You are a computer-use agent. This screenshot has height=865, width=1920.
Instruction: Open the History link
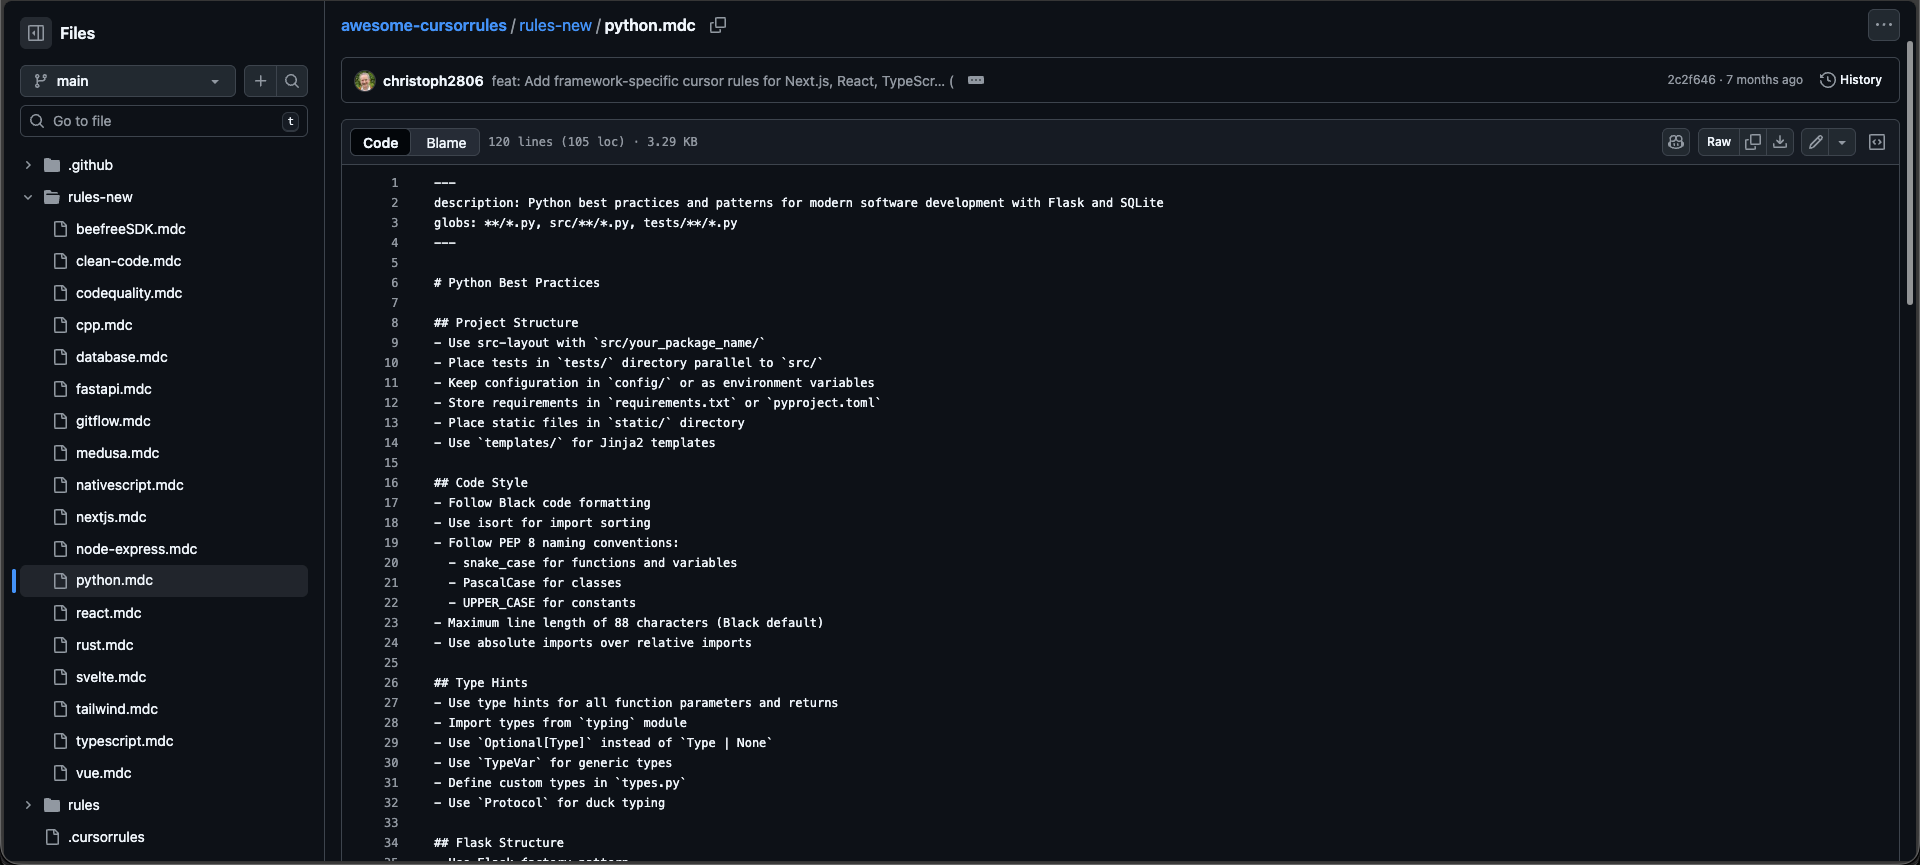click(1851, 80)
